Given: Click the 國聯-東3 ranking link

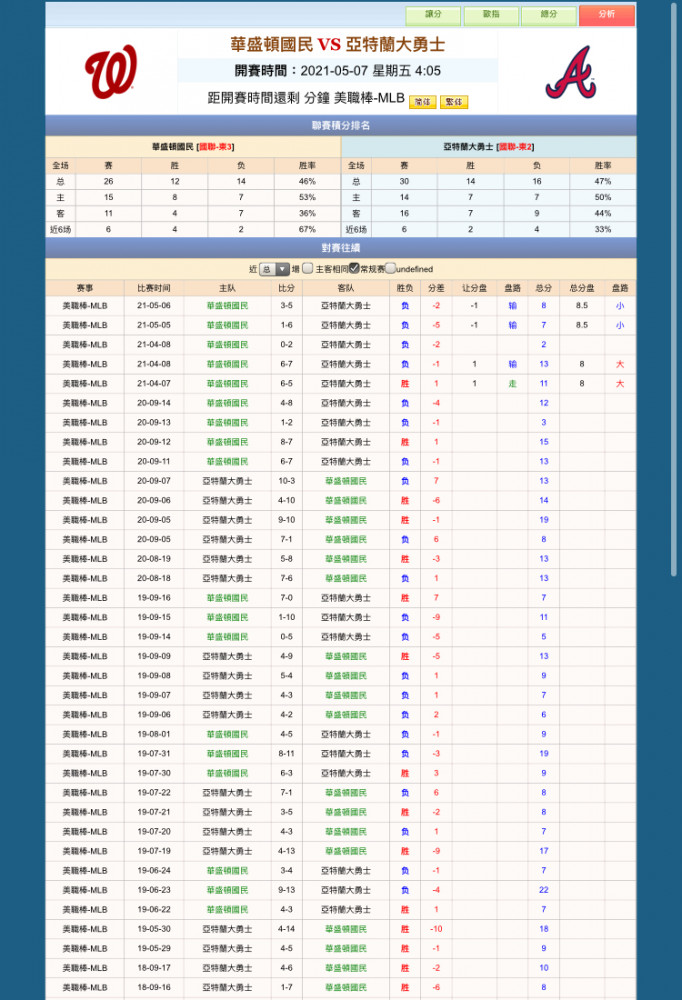Looking at the screenshot, I should [x=216, y=147].
